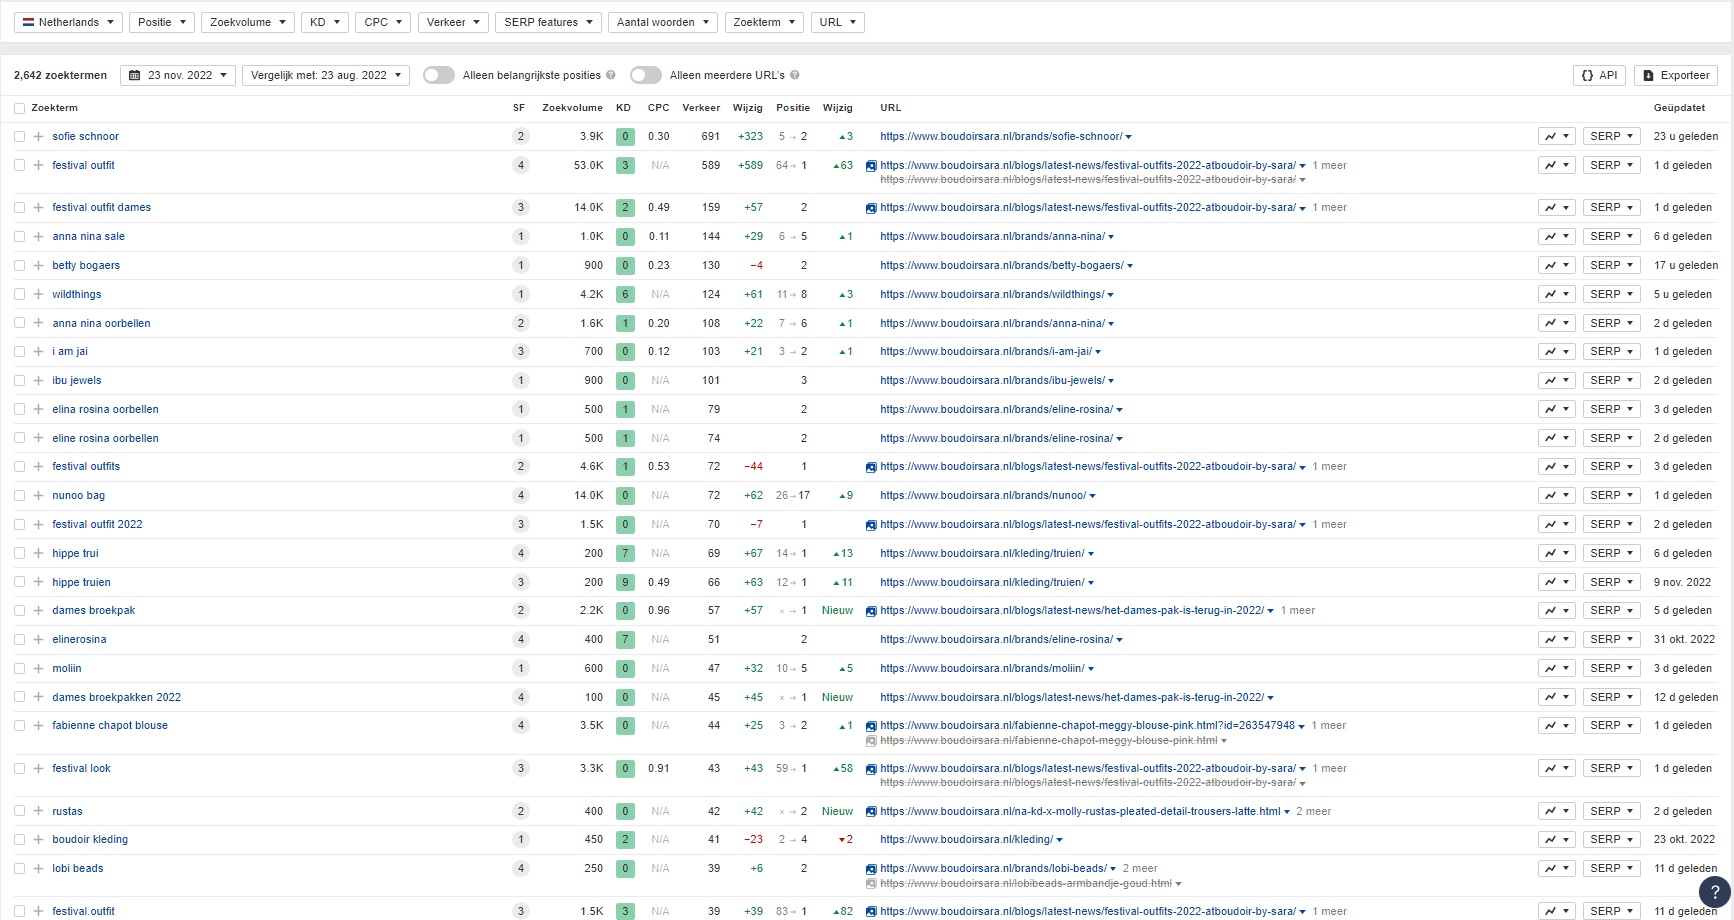Click SERP feature icon on rustas URL
Viewport: 1734px width, 920px height.
pos(871,812)
